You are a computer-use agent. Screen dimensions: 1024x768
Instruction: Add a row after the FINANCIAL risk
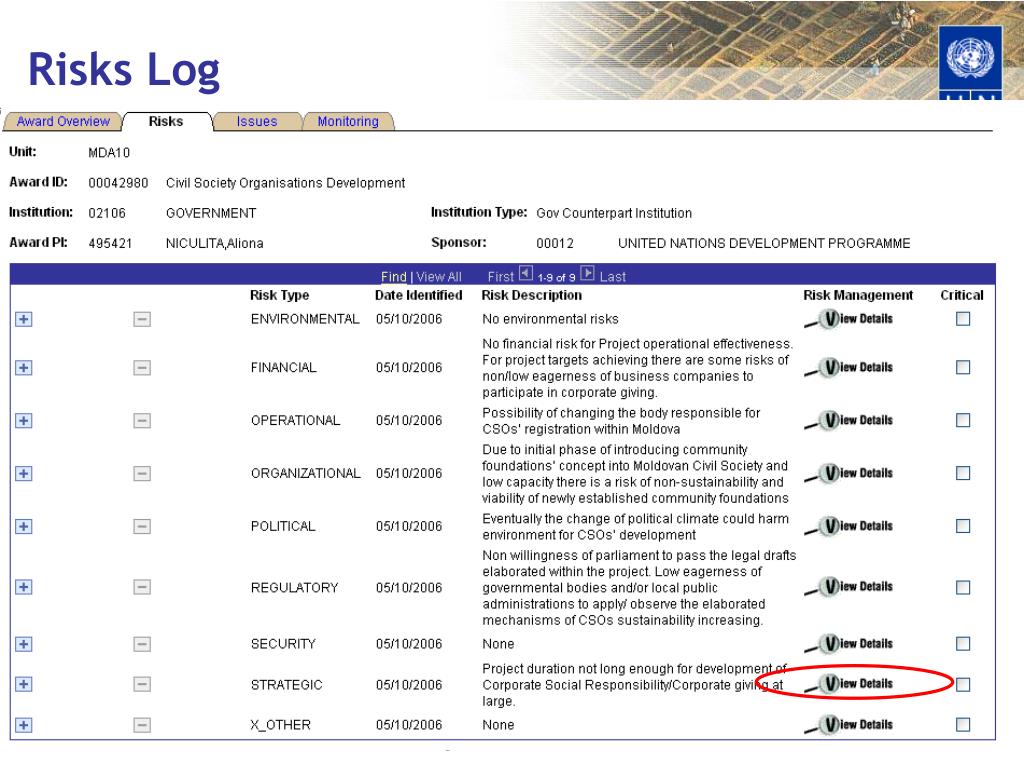point(24,368)
